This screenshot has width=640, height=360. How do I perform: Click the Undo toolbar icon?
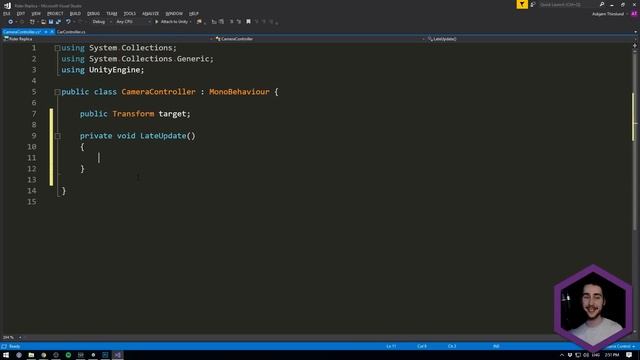tap(68, 22)
